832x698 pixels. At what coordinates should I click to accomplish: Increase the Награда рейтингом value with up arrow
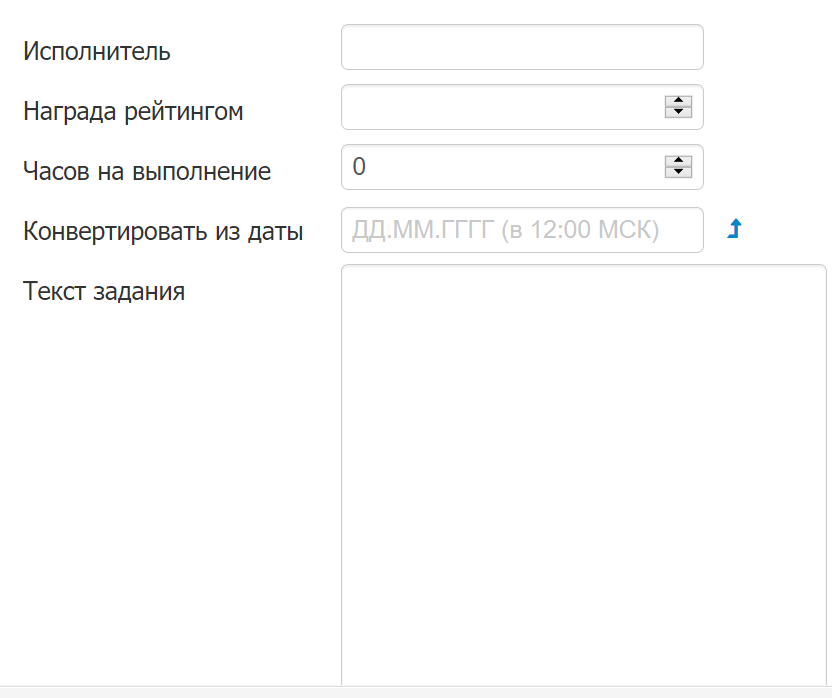[678, 101]
